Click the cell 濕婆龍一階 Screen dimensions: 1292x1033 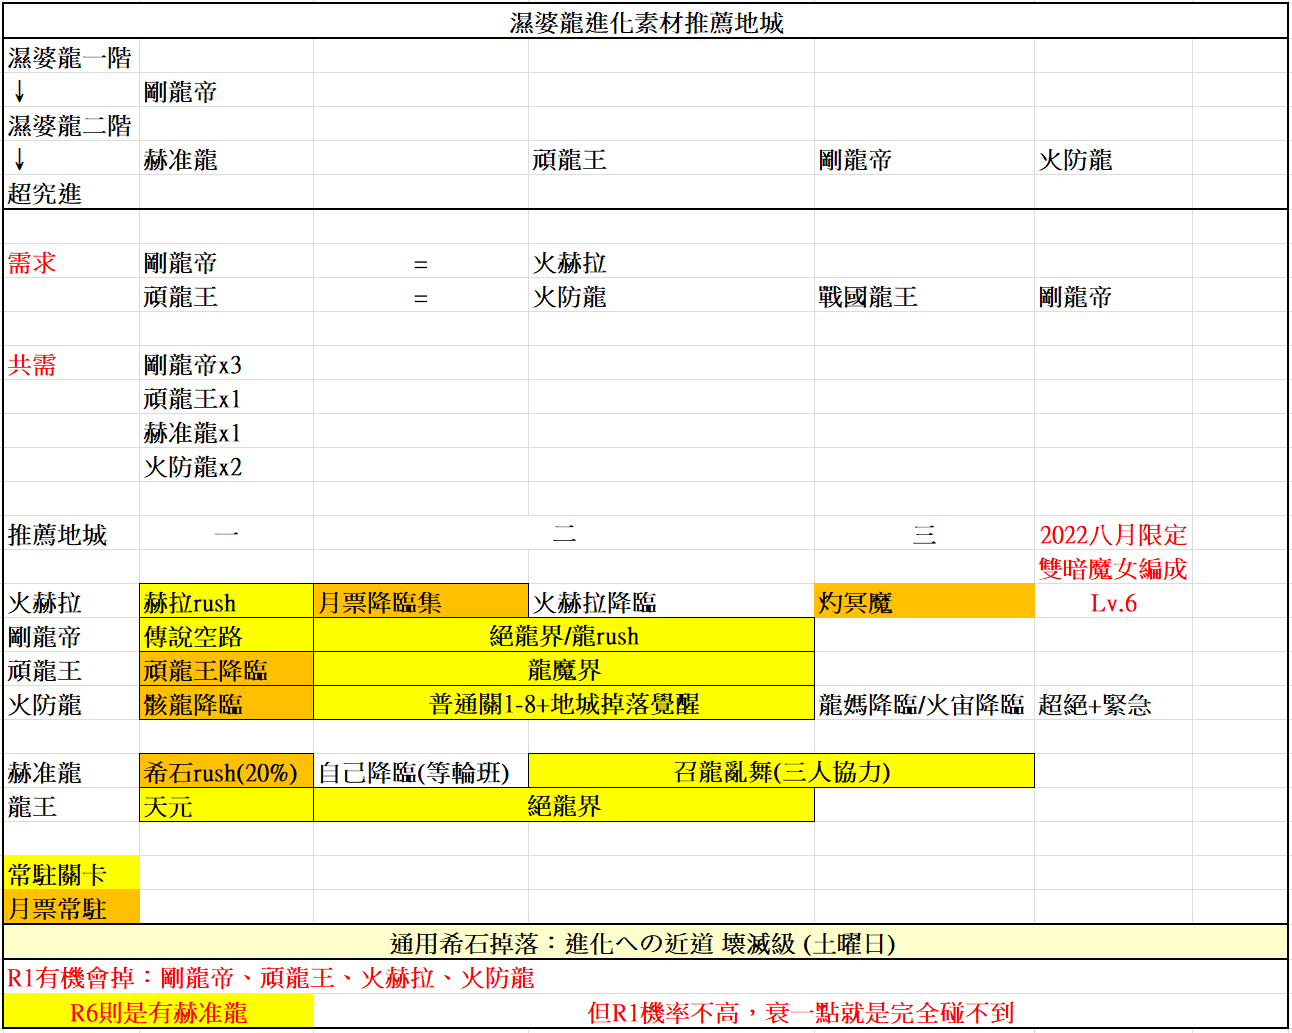click(71, 57)
